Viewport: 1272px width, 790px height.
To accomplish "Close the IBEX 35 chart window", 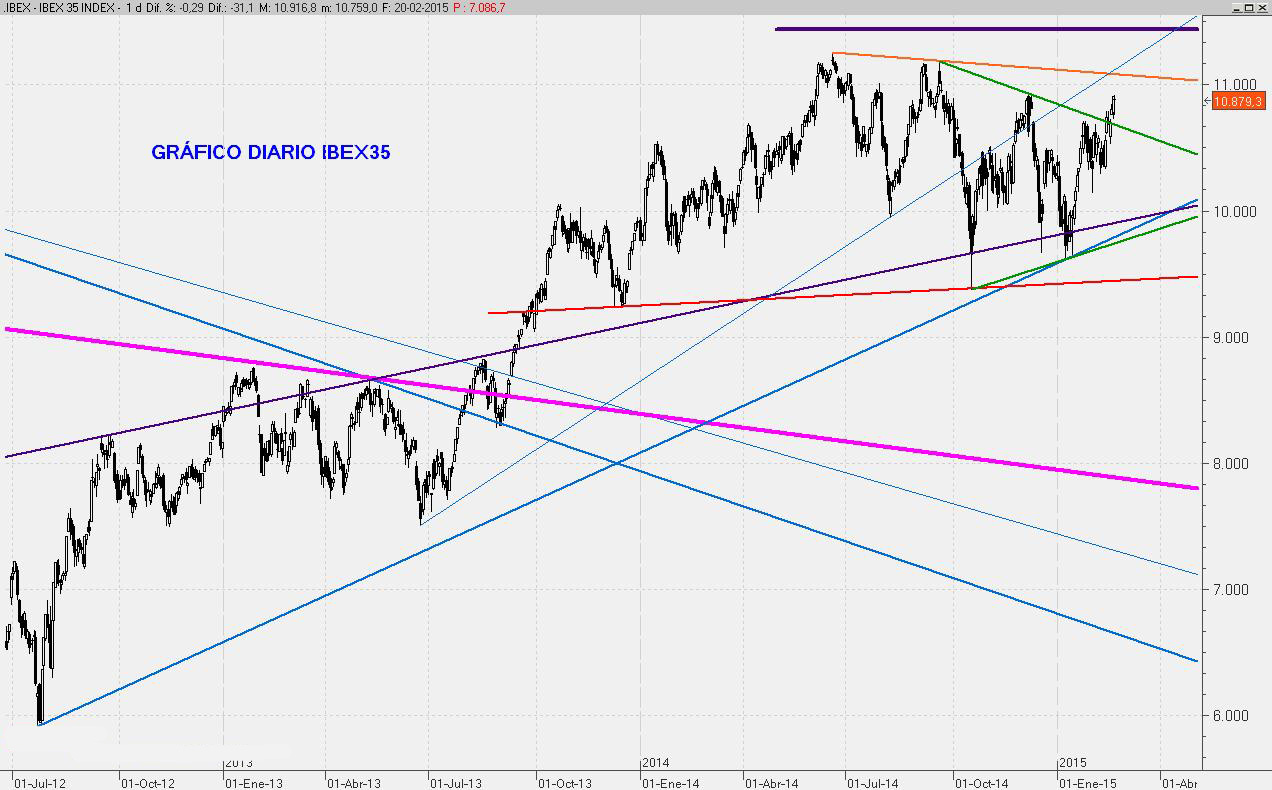I will click(x=1262, y=7).
